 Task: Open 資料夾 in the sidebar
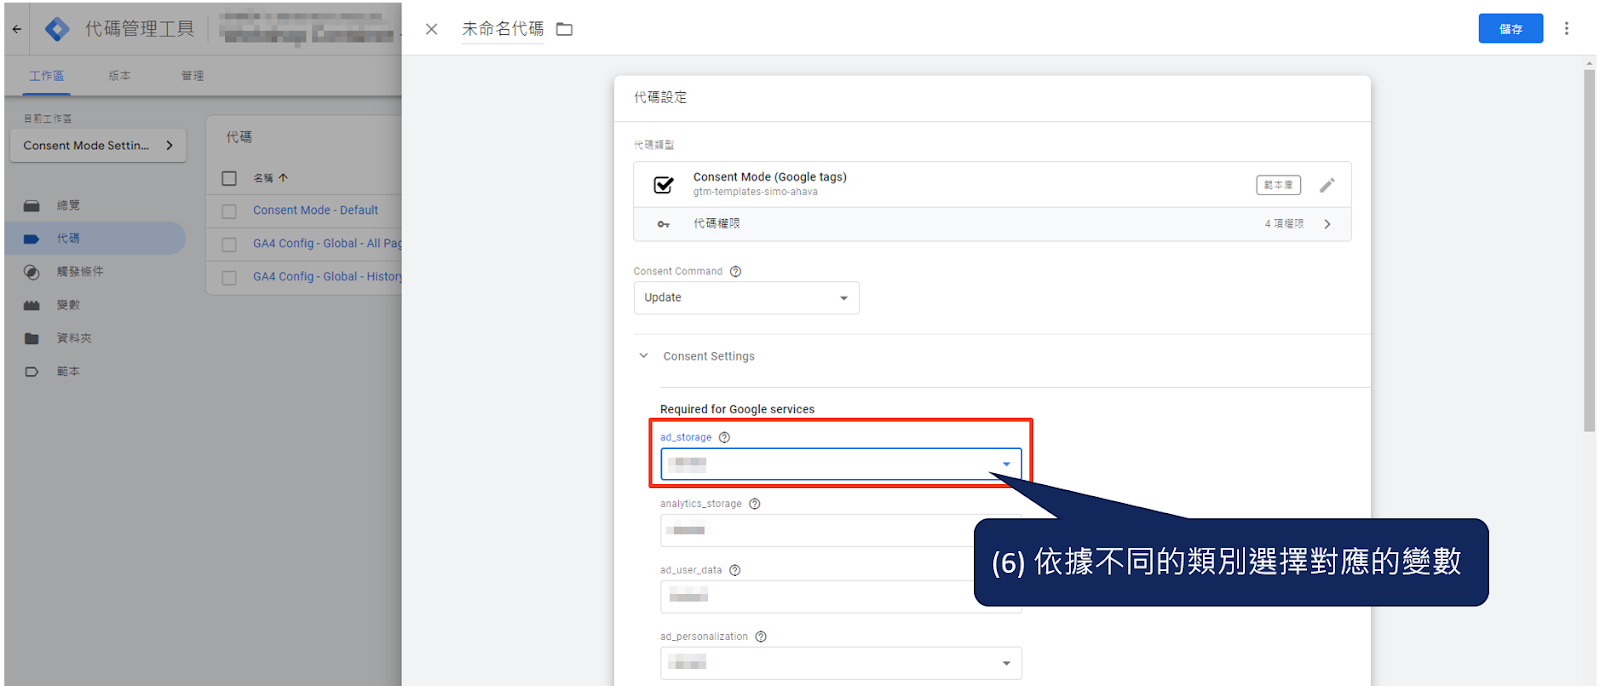click(74, 338)
